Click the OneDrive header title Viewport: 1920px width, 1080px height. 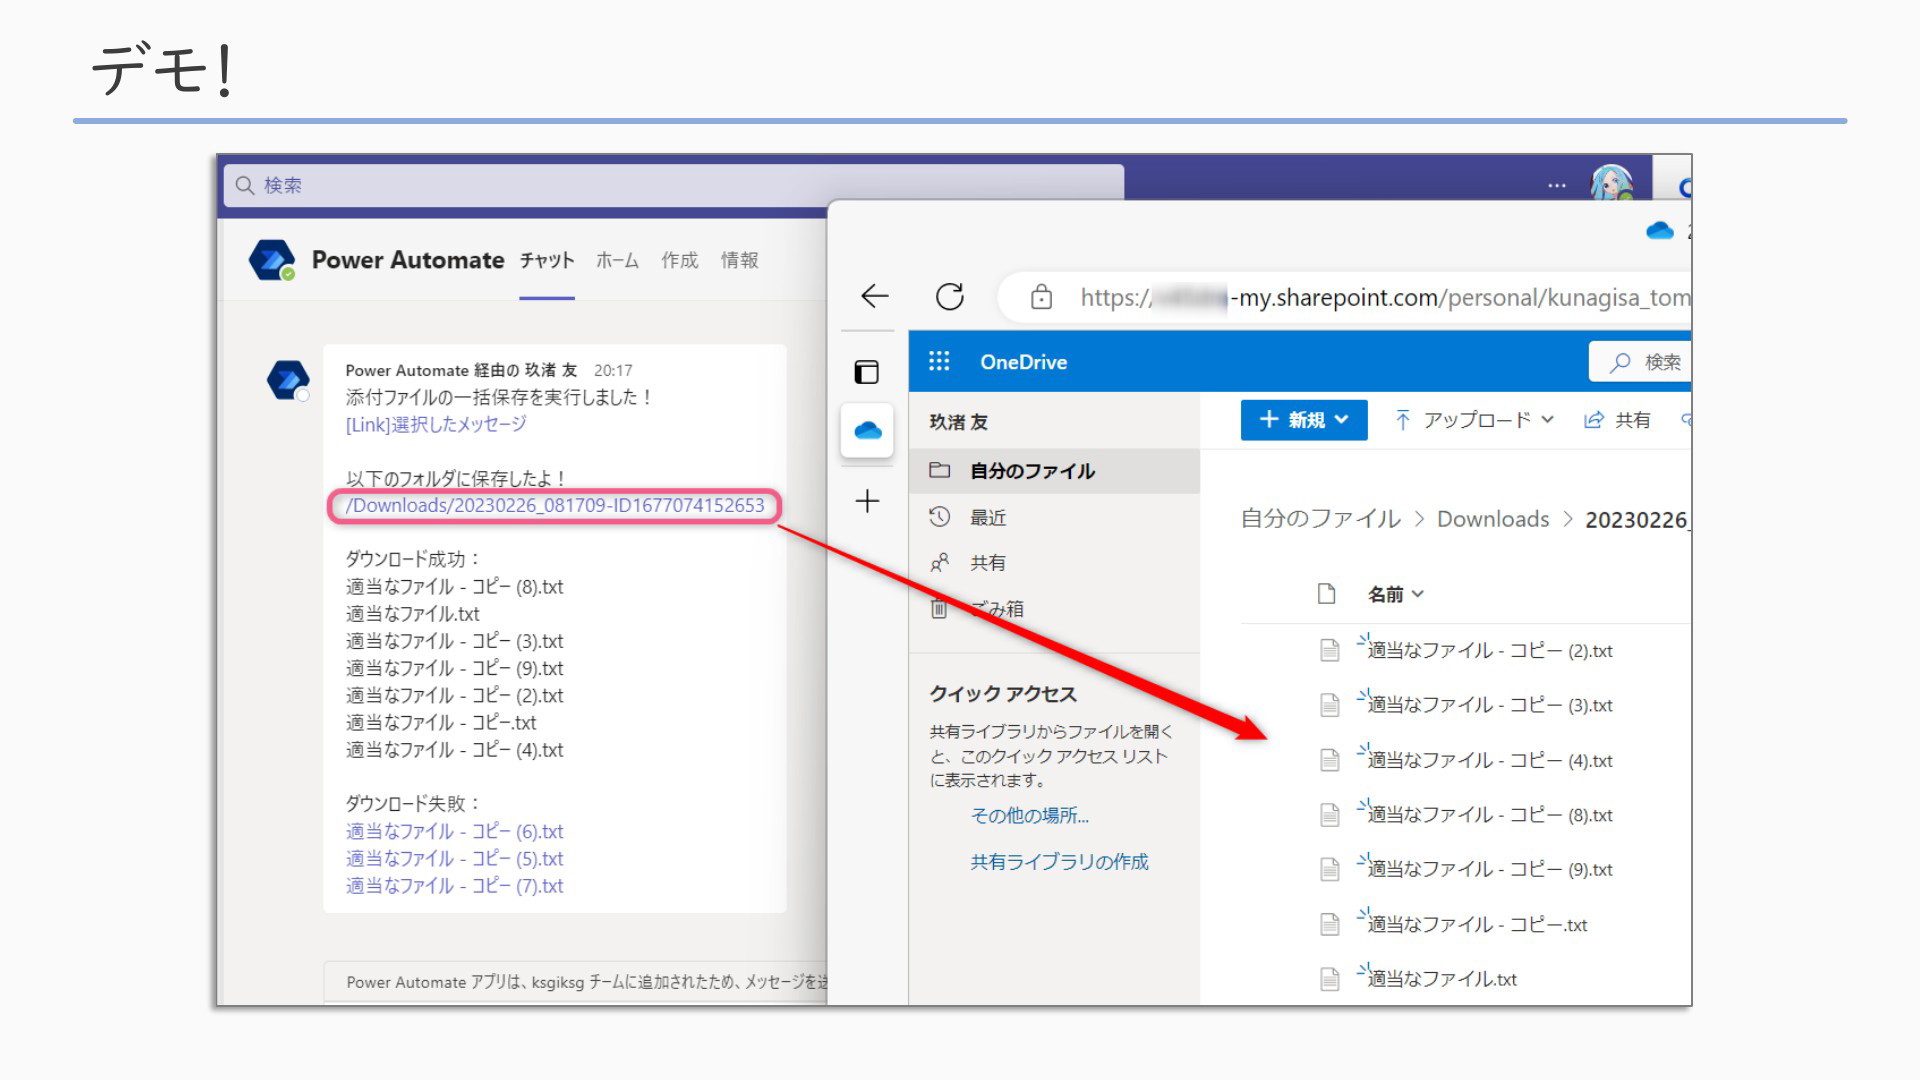click(1023, 362)
